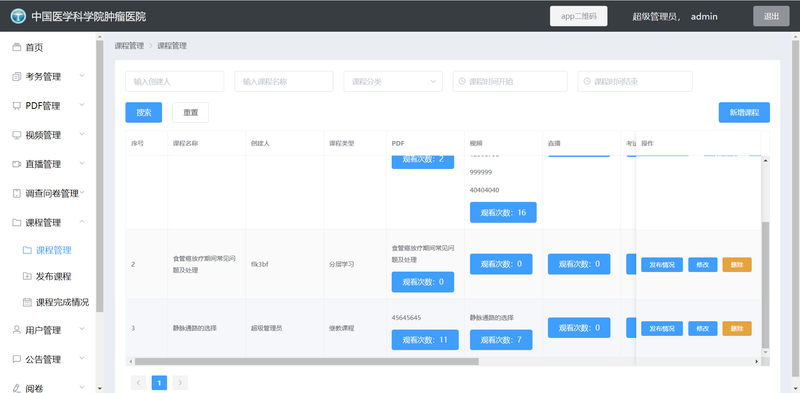Image resolution: width=800 pixels, height=393 pixels.
Task: Expand the PDF管理 menu chevron
Action: point(82,105)
